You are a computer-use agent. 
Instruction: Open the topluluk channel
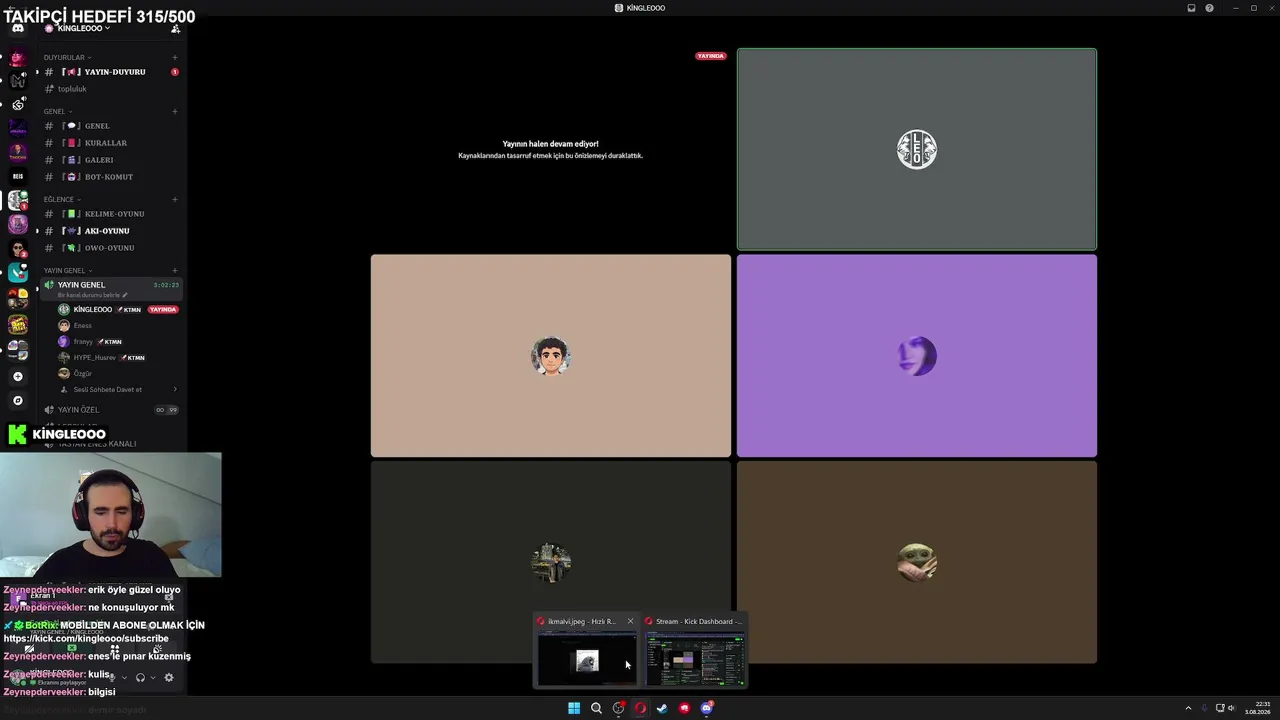pyautogui.click(x=112, y=89)
